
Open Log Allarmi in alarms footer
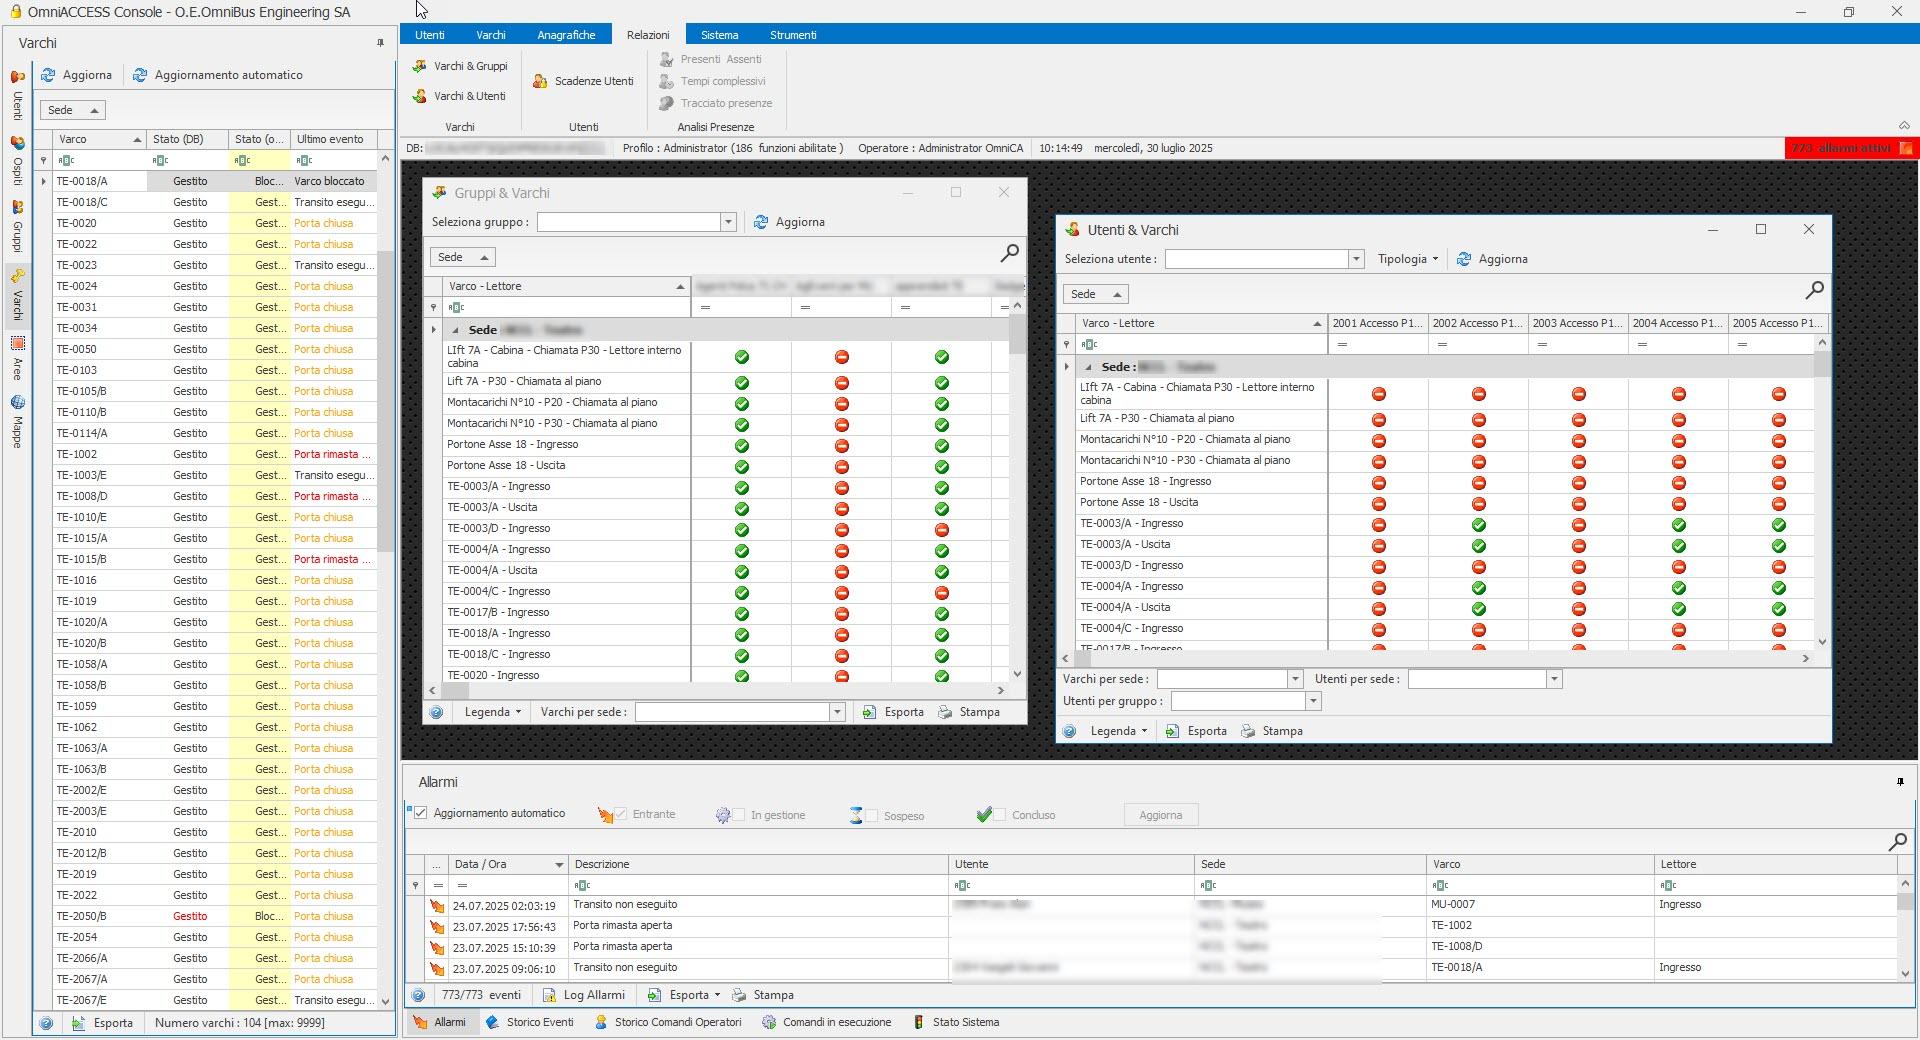coord(584,995)
